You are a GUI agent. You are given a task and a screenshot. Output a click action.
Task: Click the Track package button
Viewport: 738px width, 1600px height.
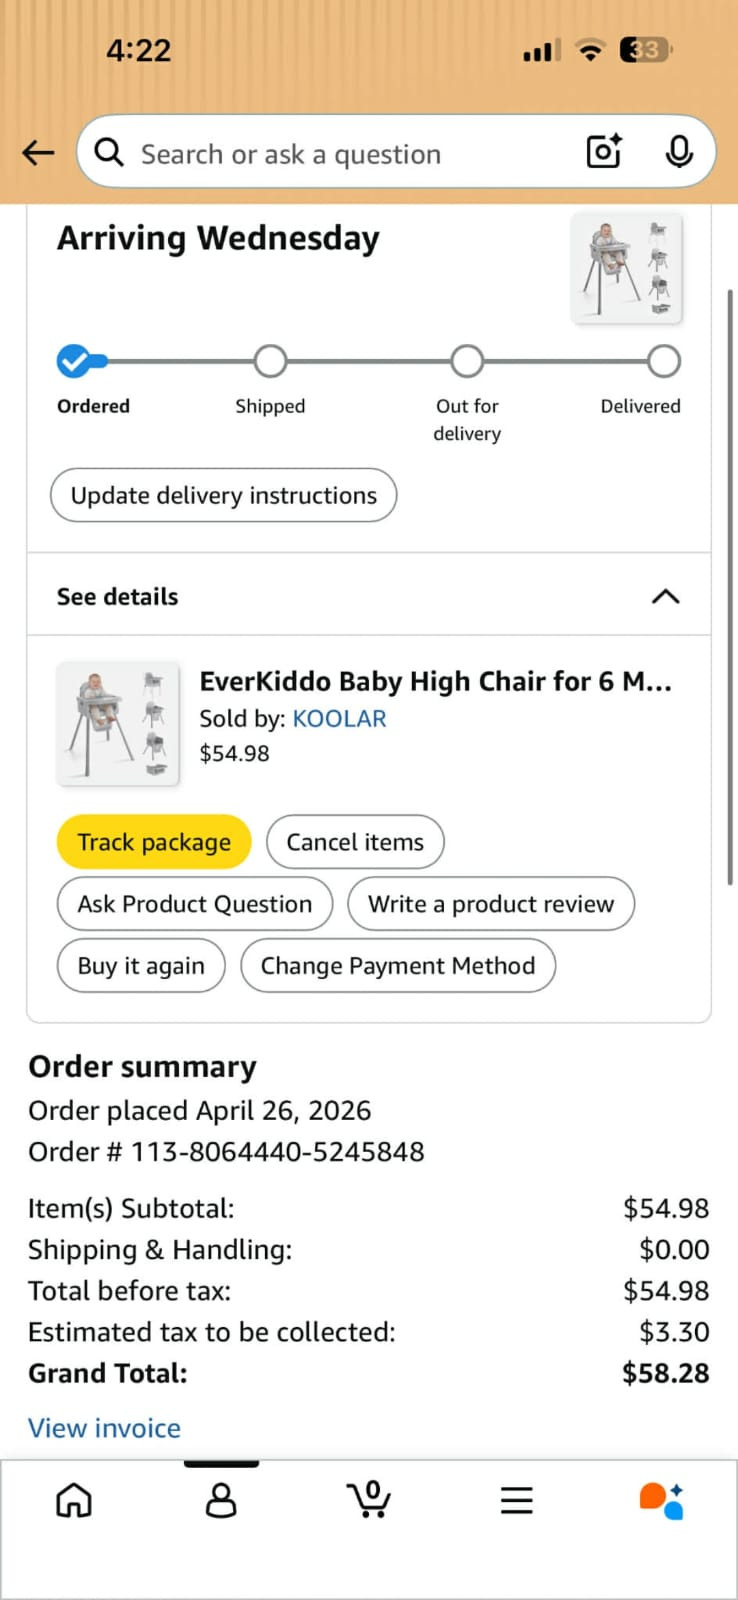[154, 842]
